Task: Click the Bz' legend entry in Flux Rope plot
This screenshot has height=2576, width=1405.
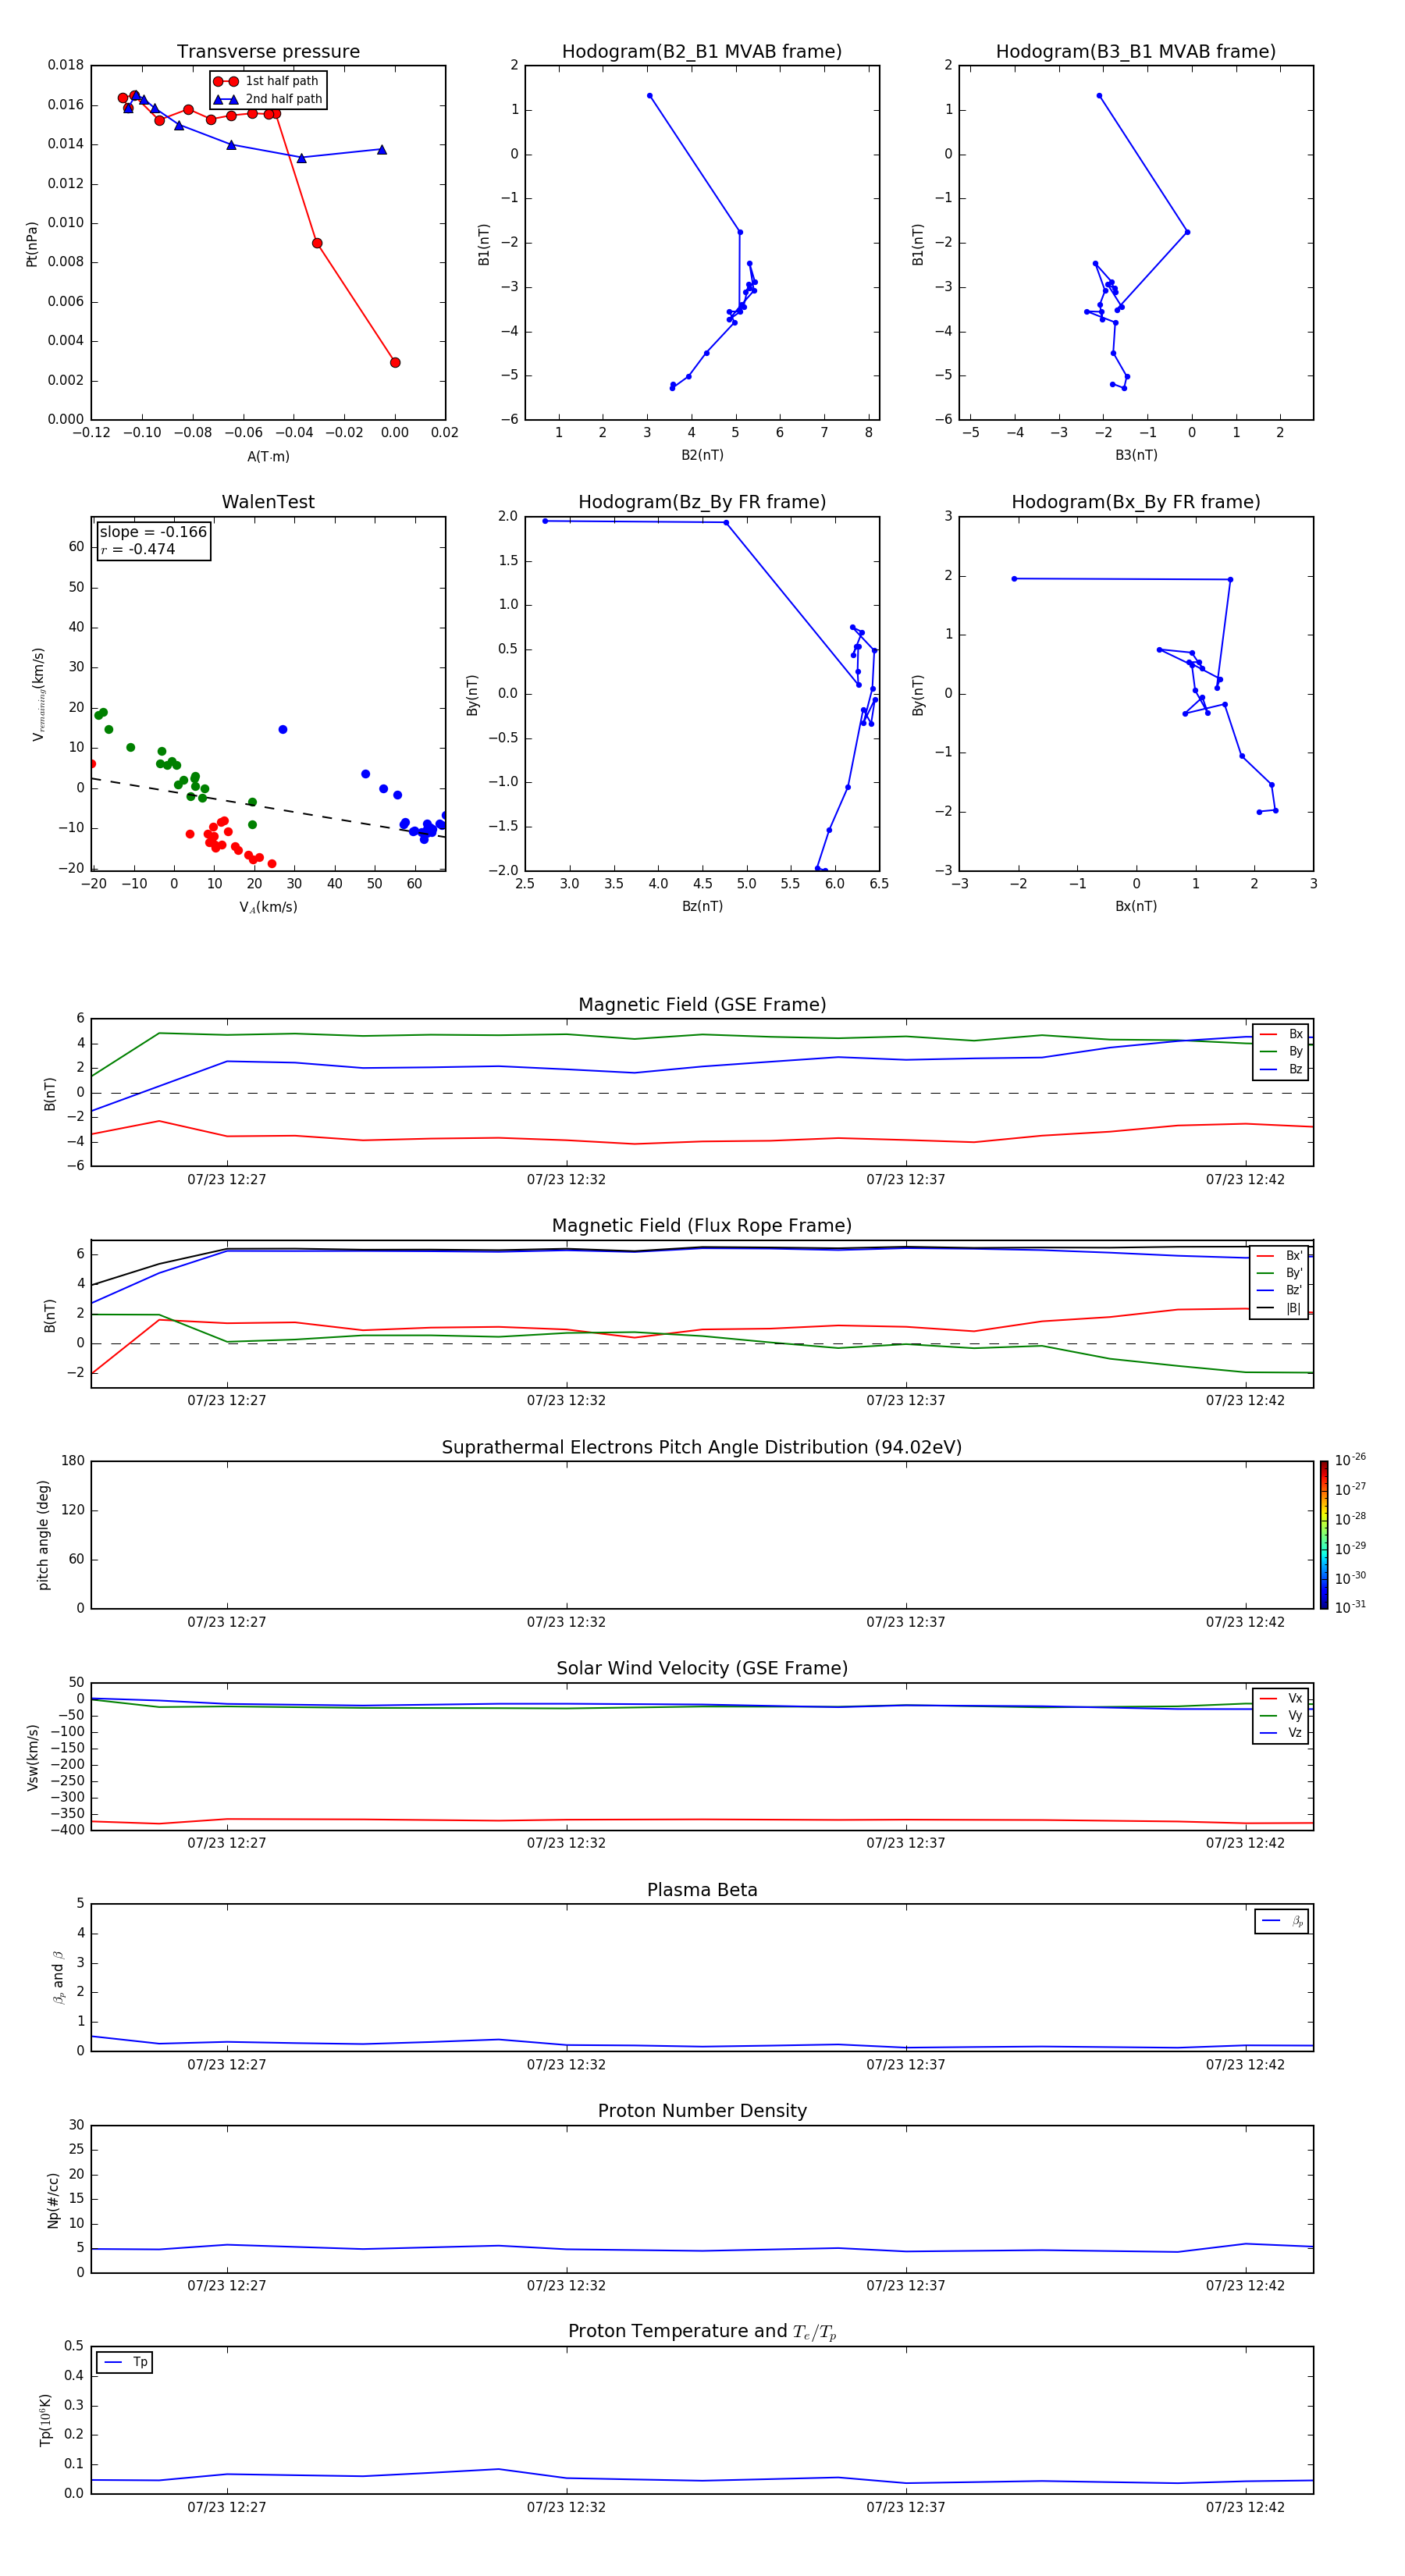Action: tap(1280, 1290)
